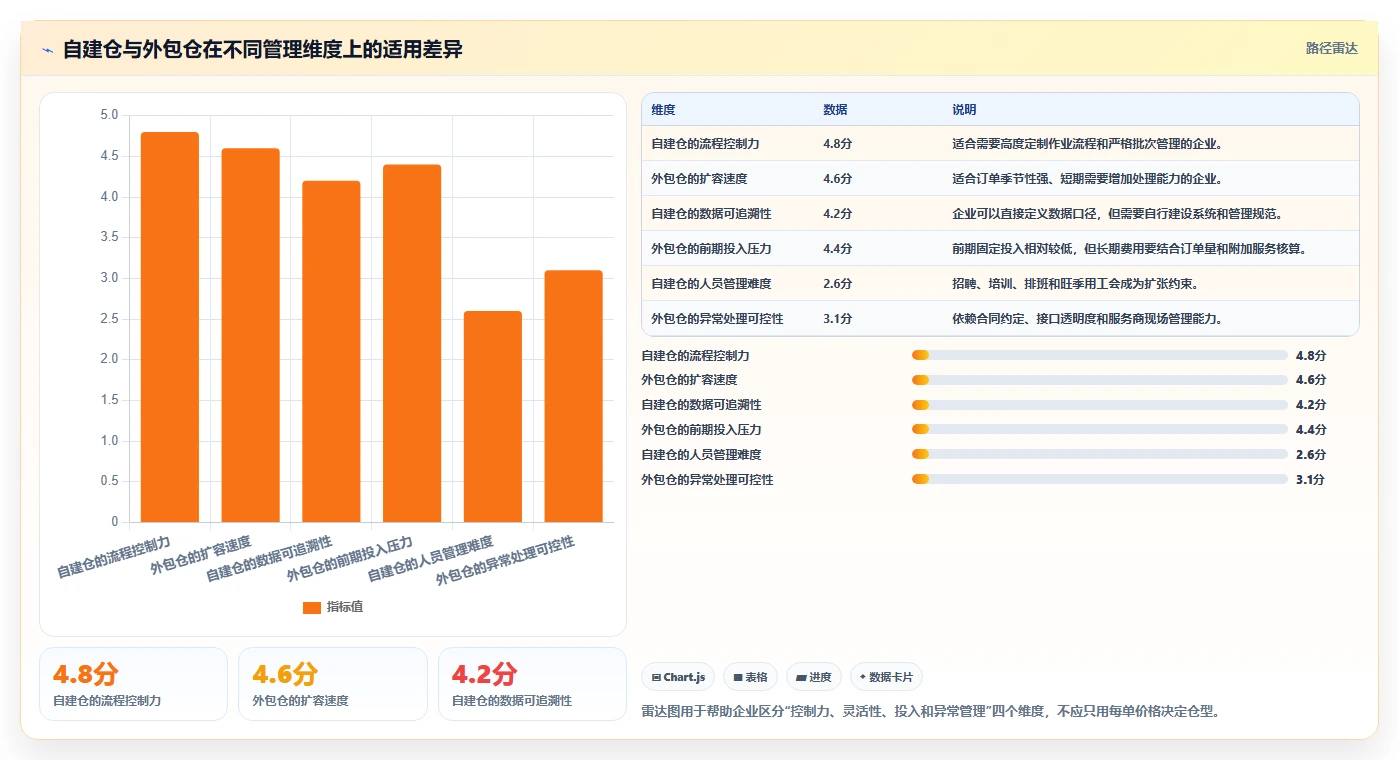Click the 数据 column header
The height and width of the screenshot is (760, 1399).
click(835, 110)
